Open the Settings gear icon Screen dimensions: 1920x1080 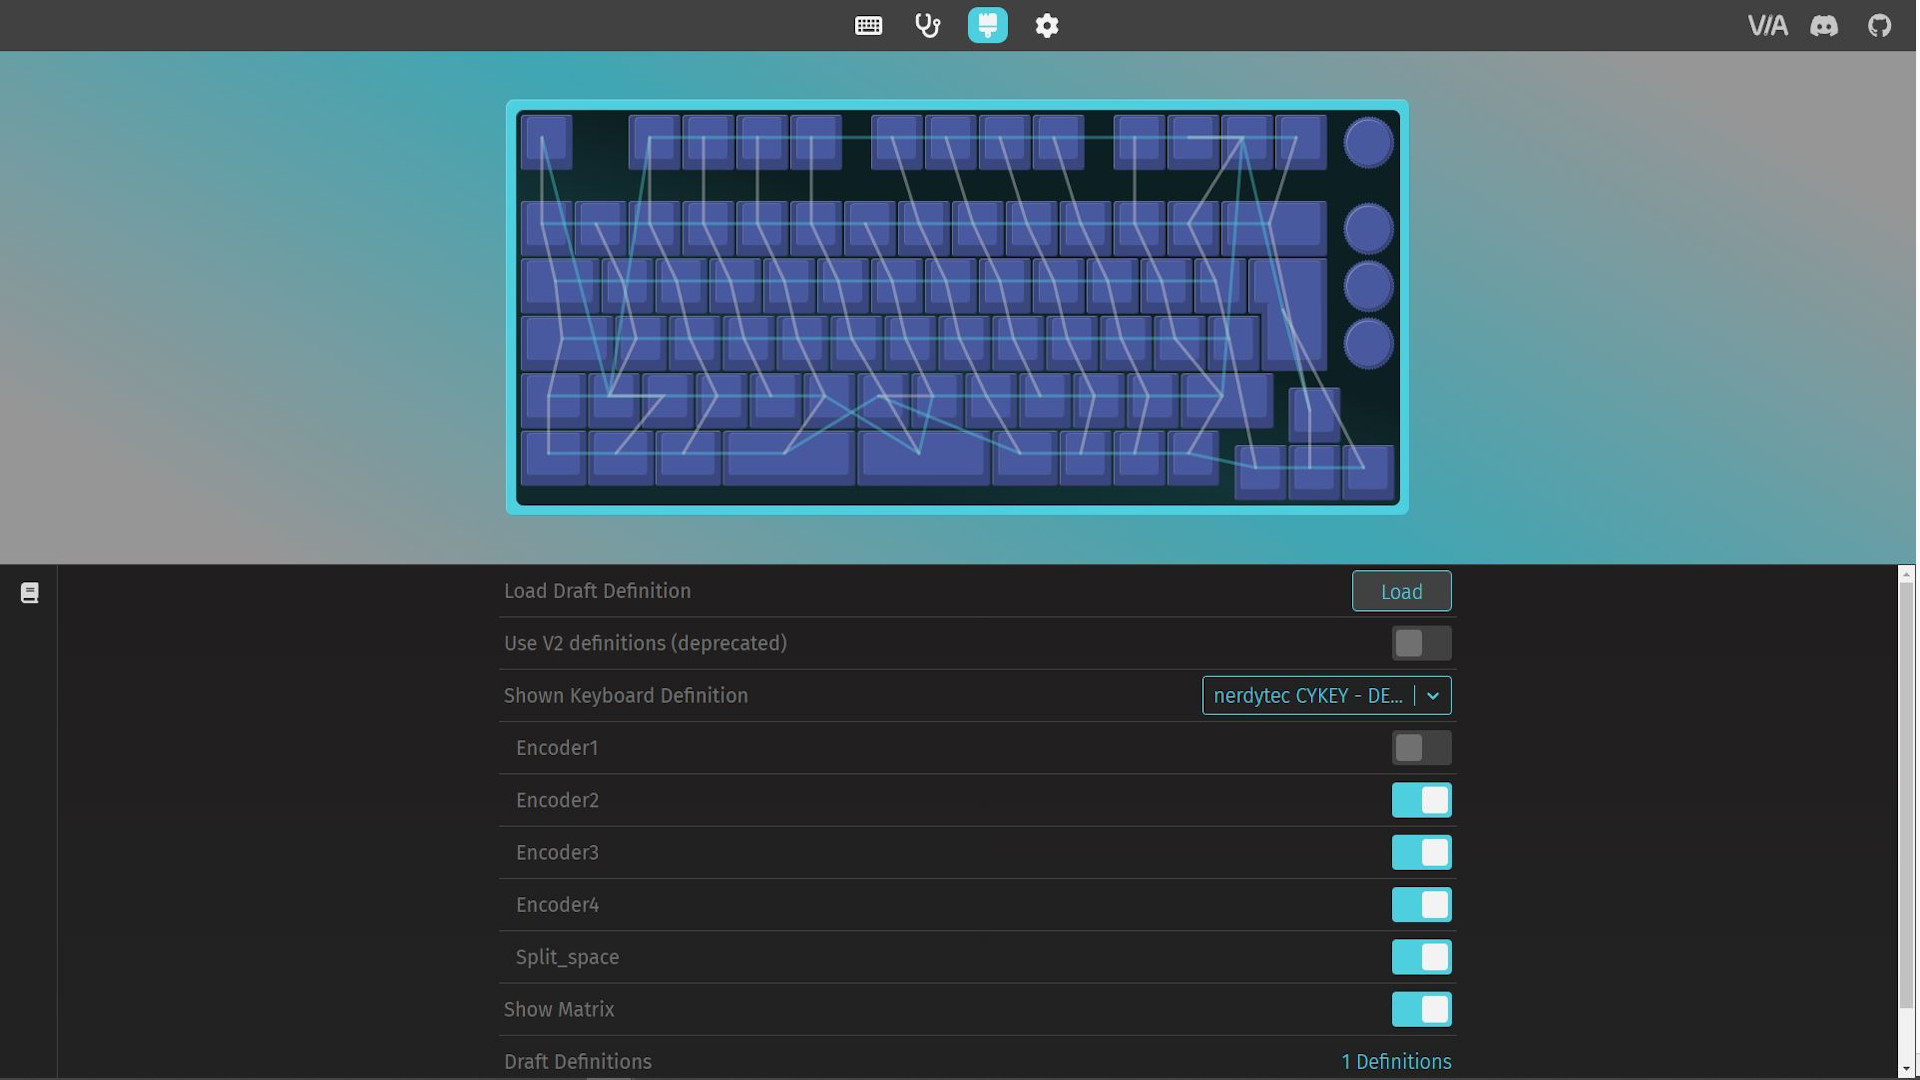coord(1046,26)
